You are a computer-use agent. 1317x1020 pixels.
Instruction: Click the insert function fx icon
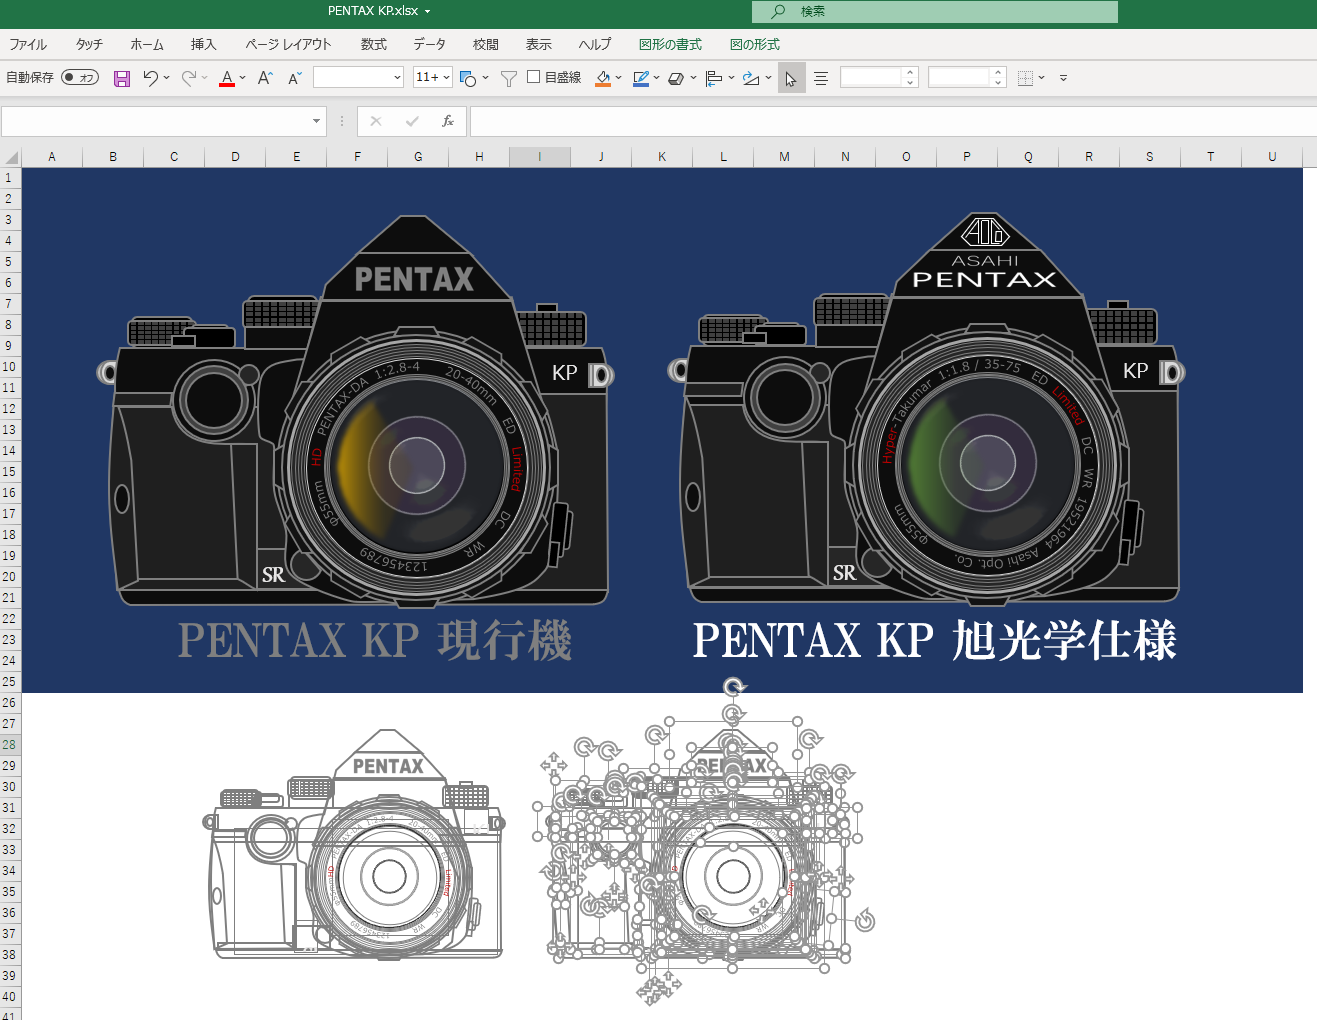tap(448, 121)
